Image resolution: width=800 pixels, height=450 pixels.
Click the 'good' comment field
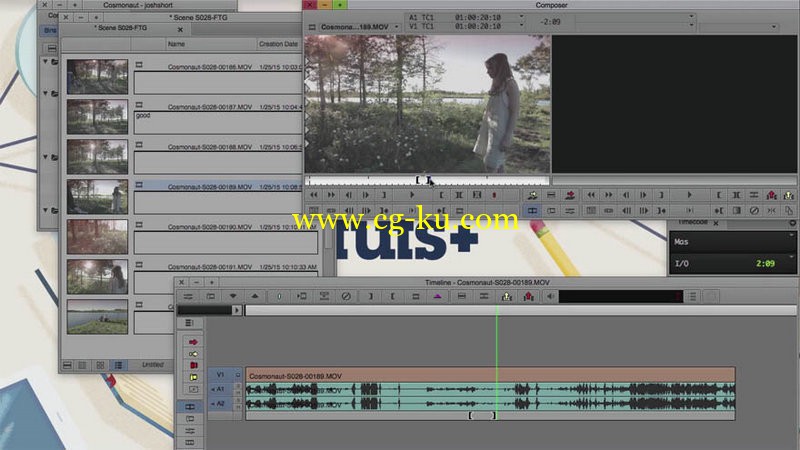(218, 122)
